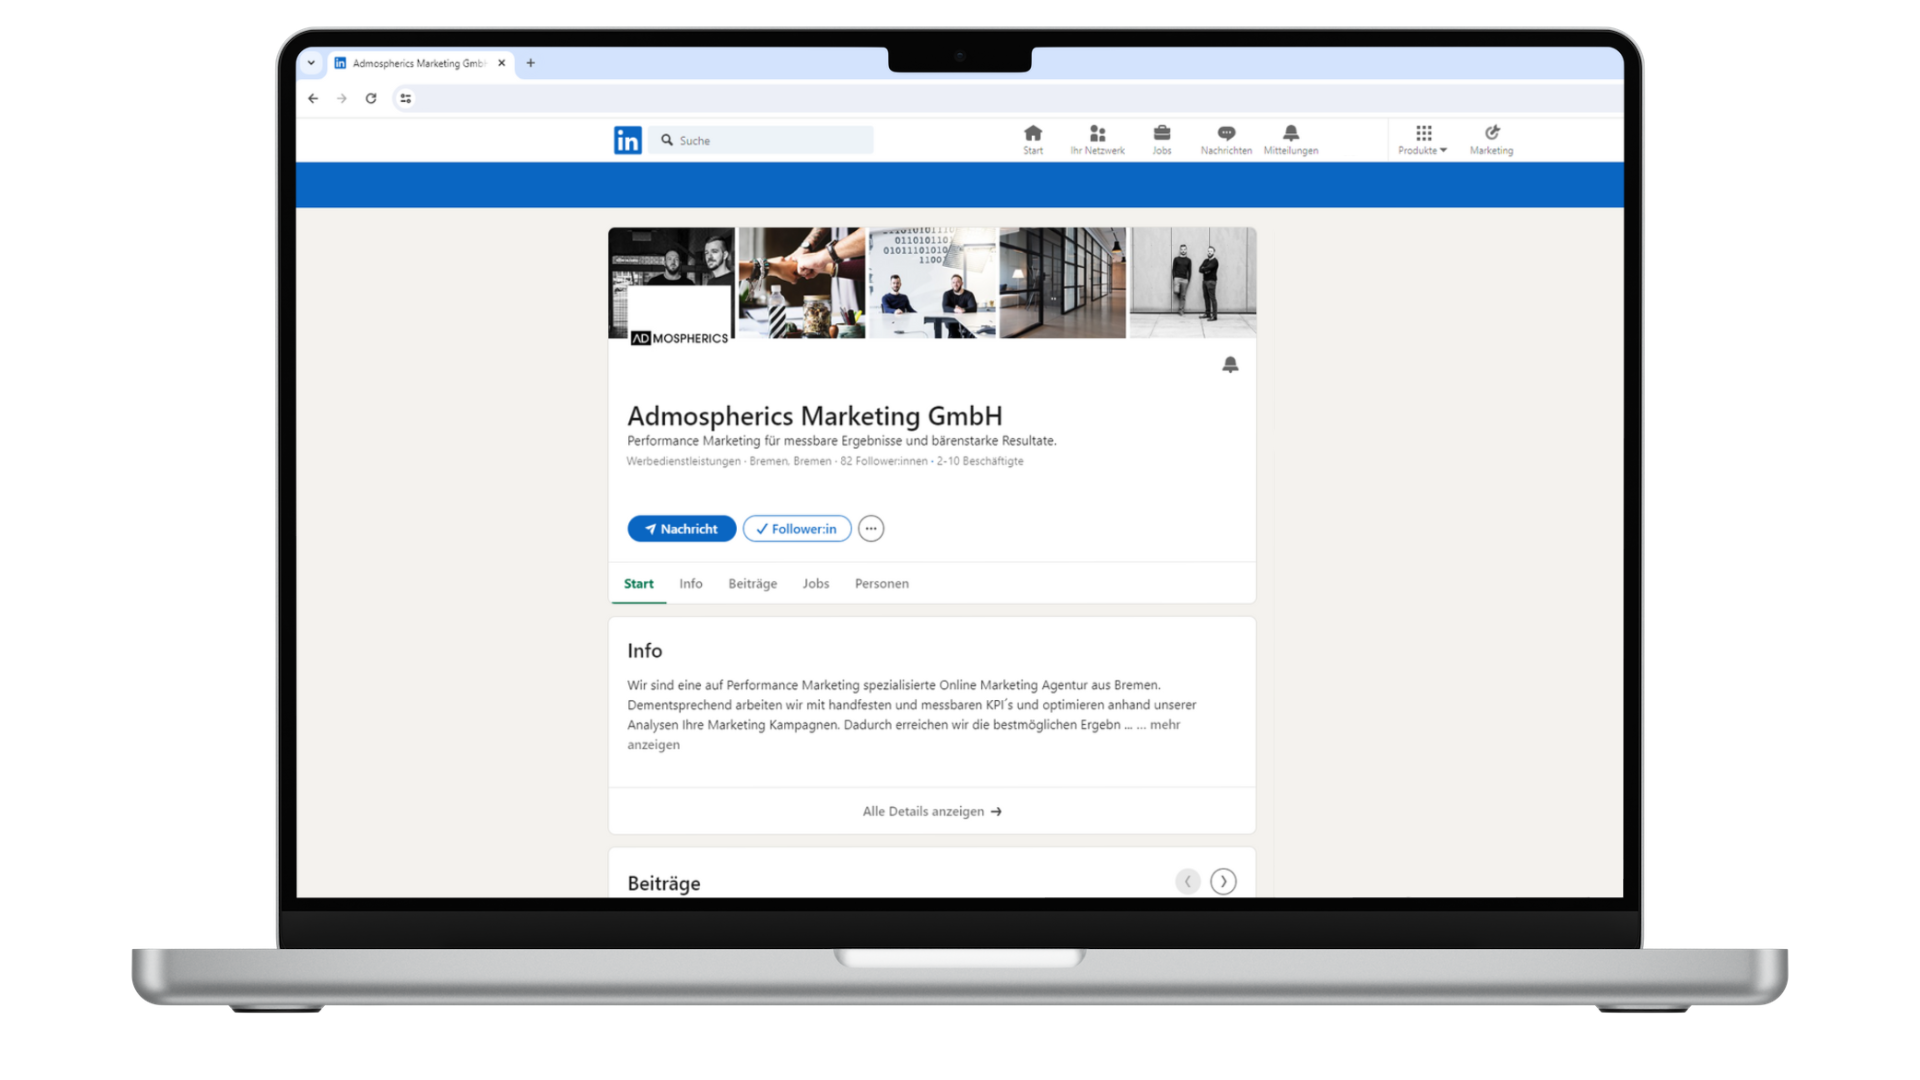The height and width of the screenshot is (1080, 1920).
Task: Click Alle Details anzeigen link
Action: (932, 811)
